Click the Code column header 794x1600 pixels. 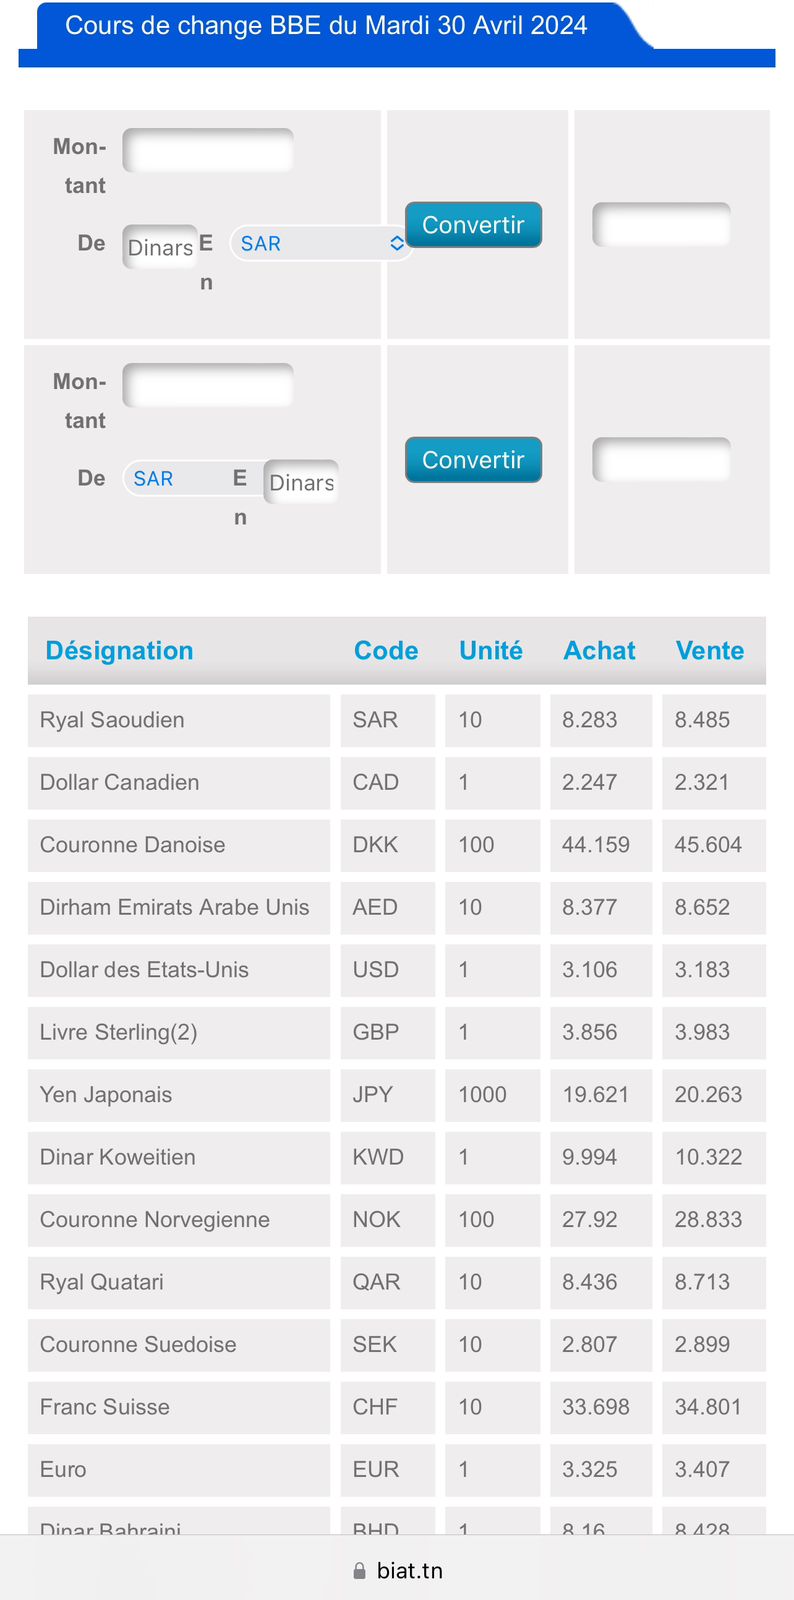[x=386, y=651]
